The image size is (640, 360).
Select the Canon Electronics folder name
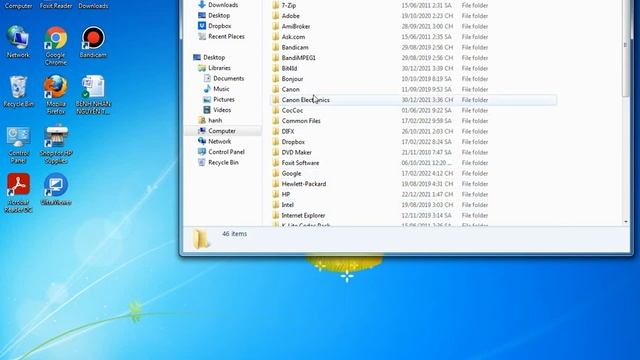pyautogui.click(x=305, y=100)
